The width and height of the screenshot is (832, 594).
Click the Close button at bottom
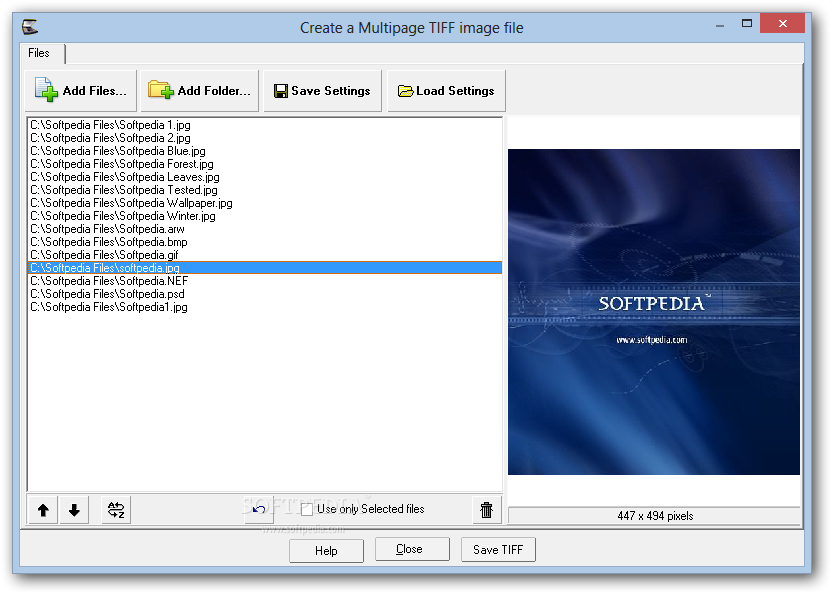click(x=412, y=549)
